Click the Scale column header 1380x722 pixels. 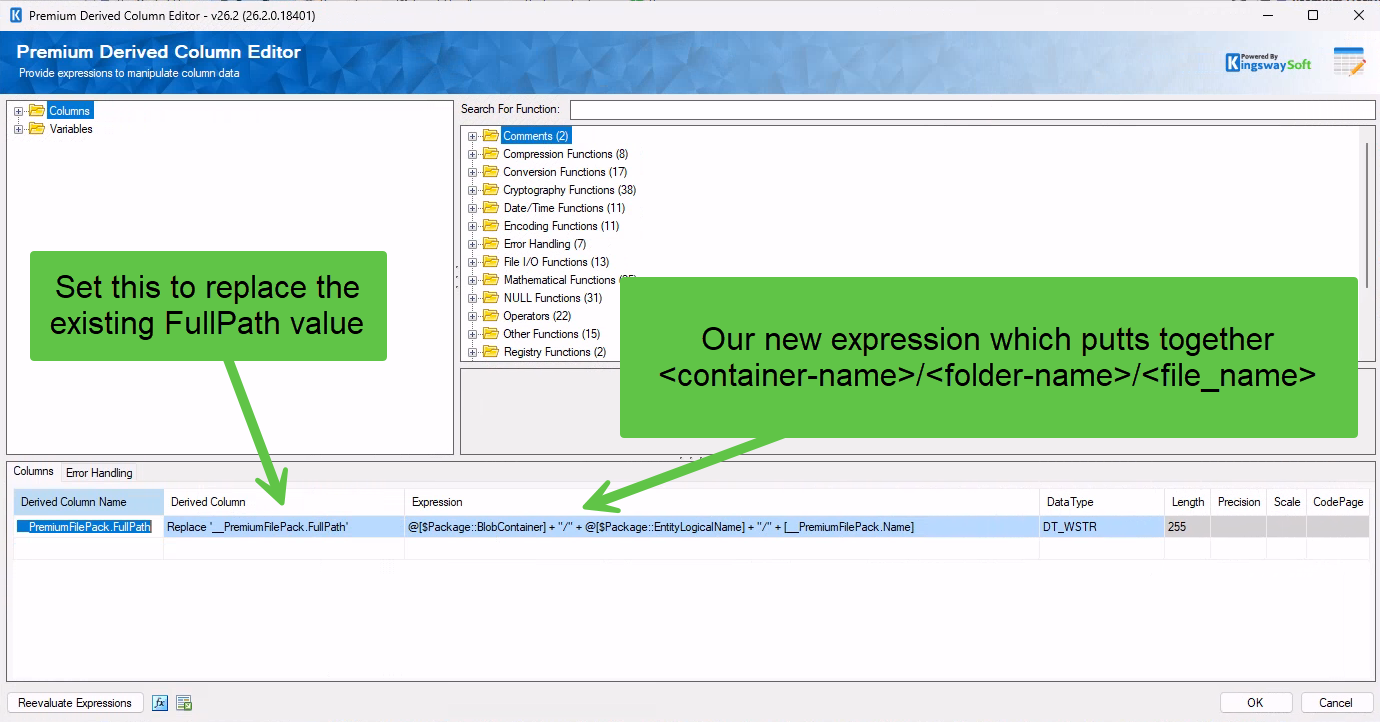(1287, 502)
